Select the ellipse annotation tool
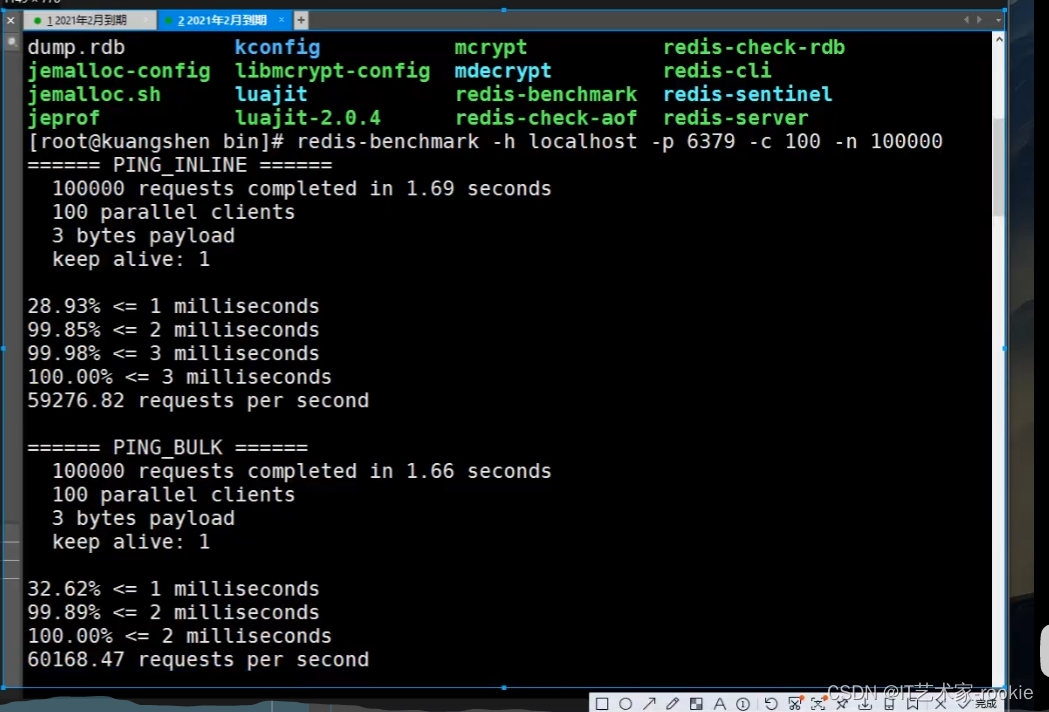1049x712 pixels. [x=626, y=703]
